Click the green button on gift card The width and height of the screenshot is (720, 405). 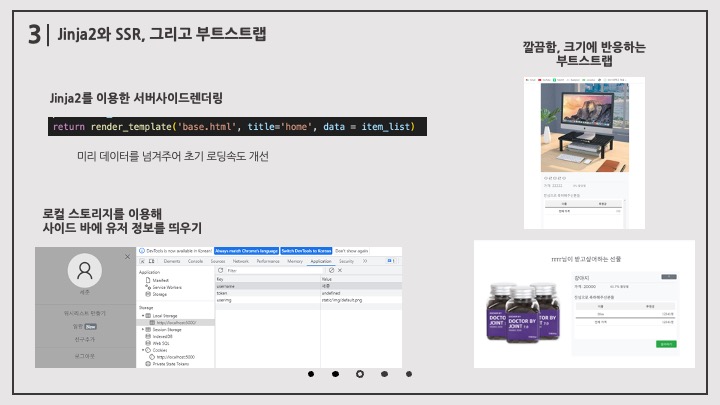tap(666, 344)
